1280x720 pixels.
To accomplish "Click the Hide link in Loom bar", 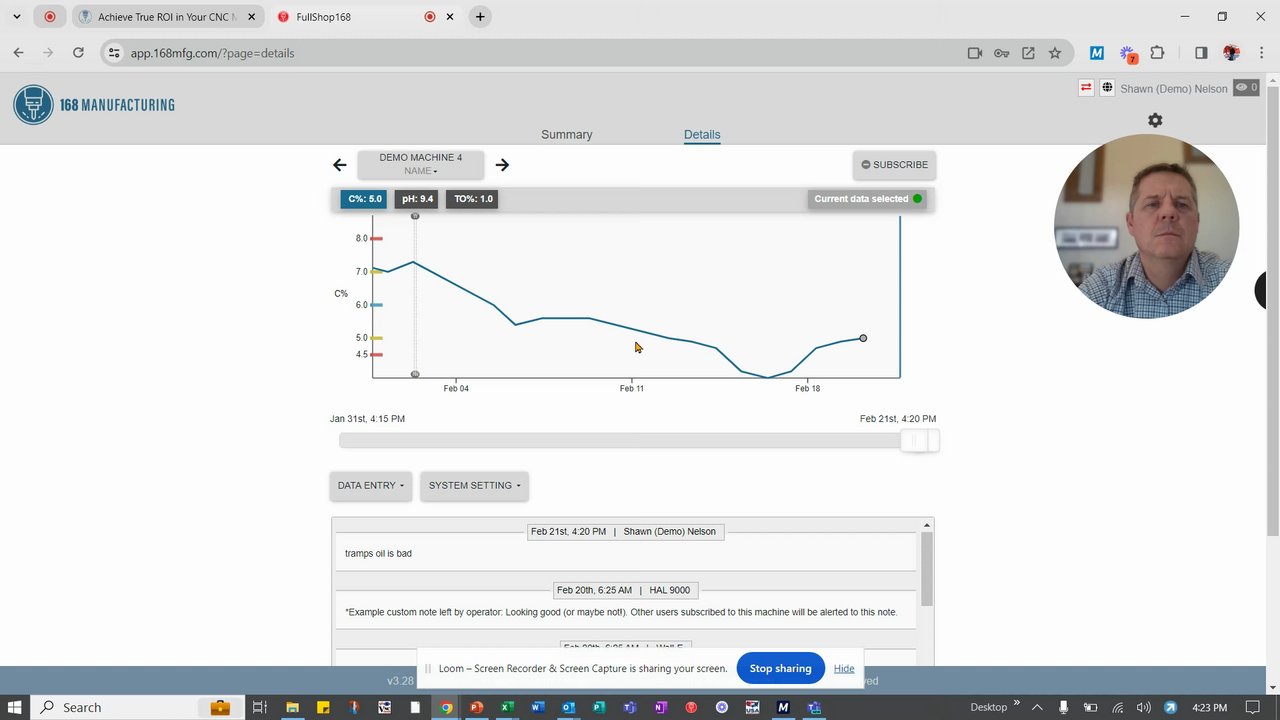I will [x=844, y=669].
